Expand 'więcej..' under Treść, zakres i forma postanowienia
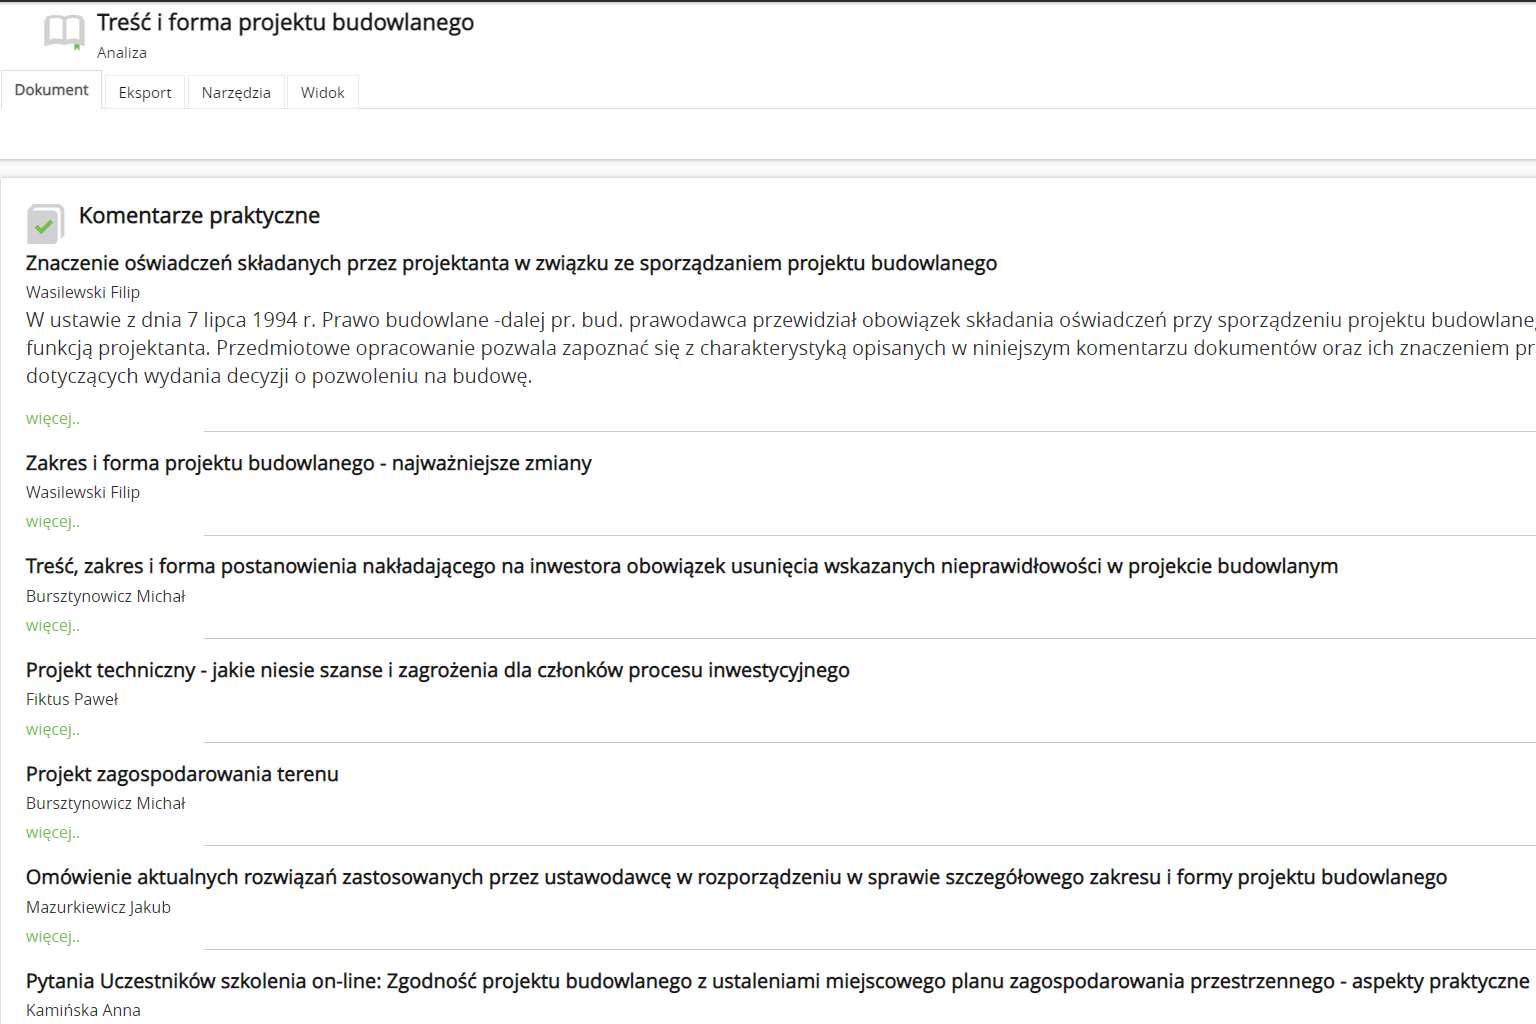The image size is (1536, 1024). coord(52,626)
